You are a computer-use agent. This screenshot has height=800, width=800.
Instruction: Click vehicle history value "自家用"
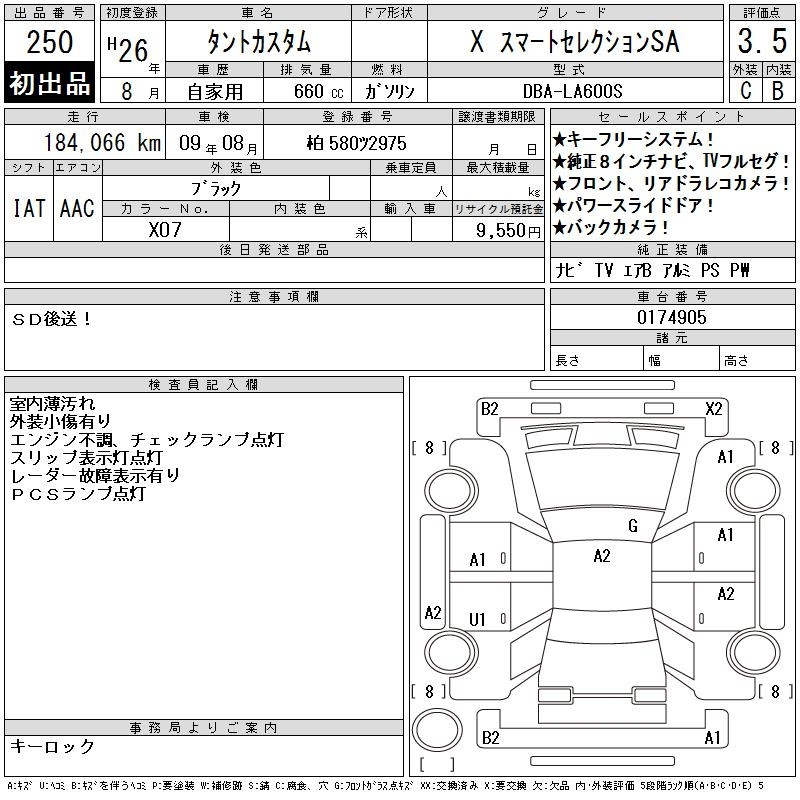coord(215,92)
